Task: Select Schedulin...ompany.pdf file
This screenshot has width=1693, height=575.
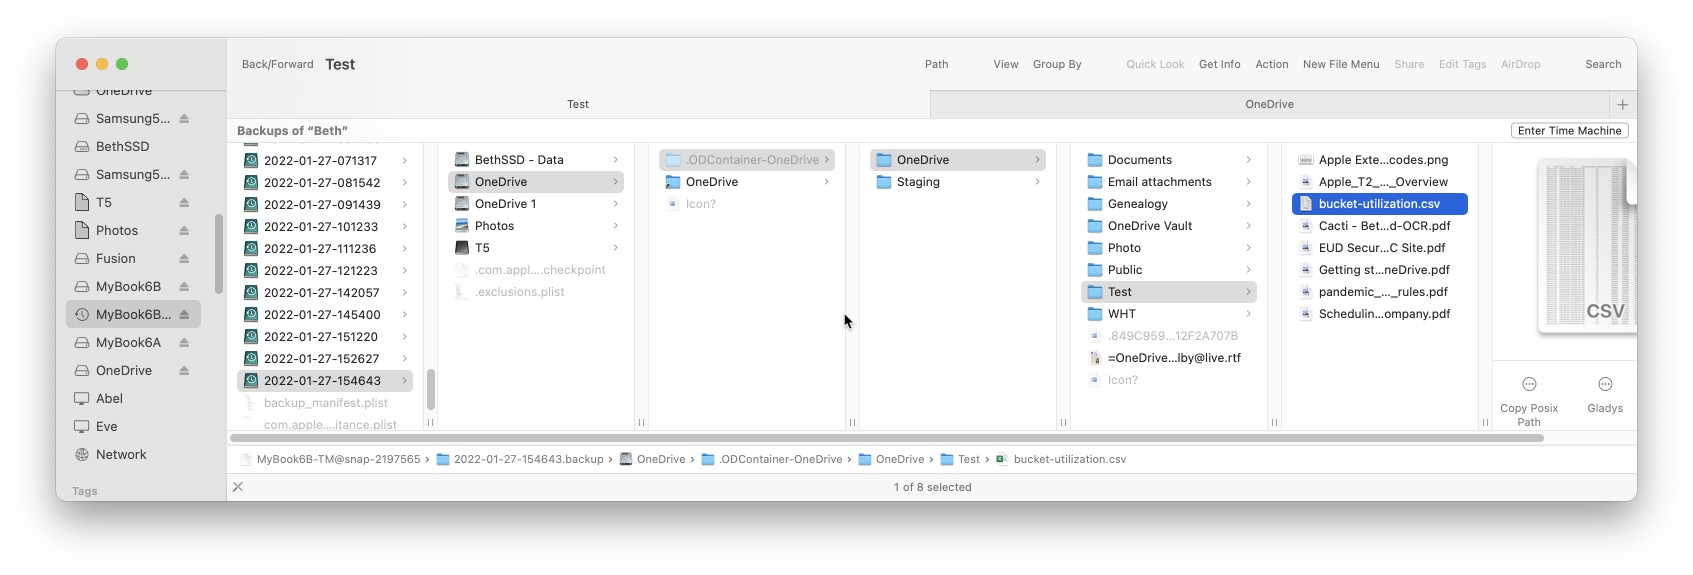Action: pos(1379,313)
